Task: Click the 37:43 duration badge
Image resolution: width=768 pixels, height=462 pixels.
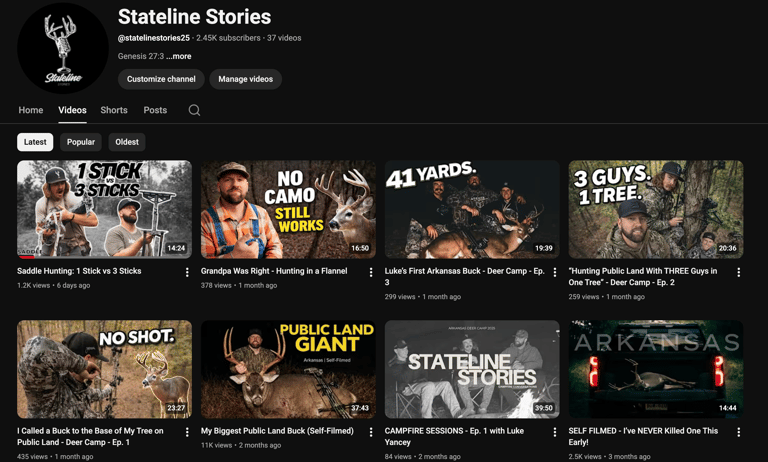Action: point(360,408)
